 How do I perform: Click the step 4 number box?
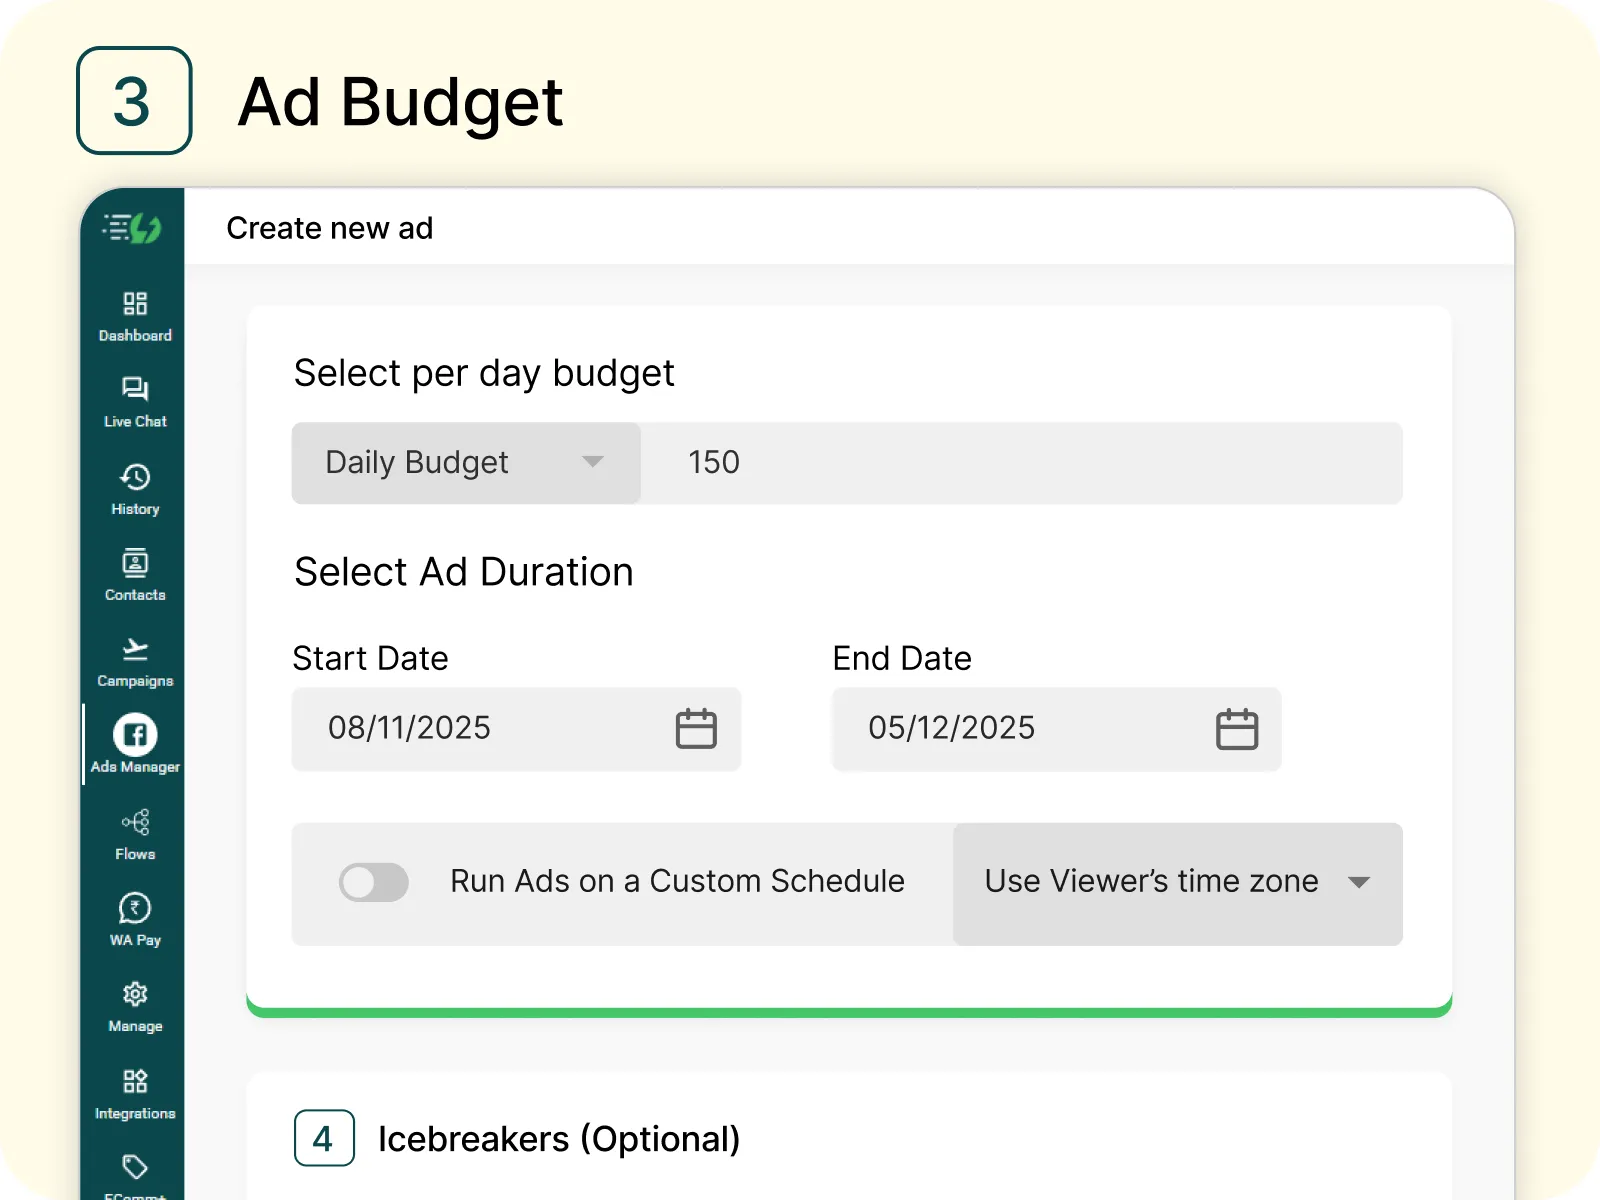[x=323, y=1138]
